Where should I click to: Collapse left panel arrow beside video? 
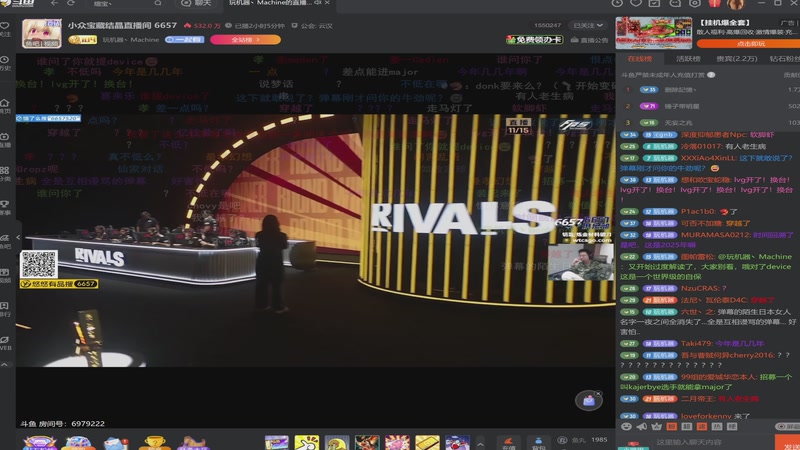point(18,237)
